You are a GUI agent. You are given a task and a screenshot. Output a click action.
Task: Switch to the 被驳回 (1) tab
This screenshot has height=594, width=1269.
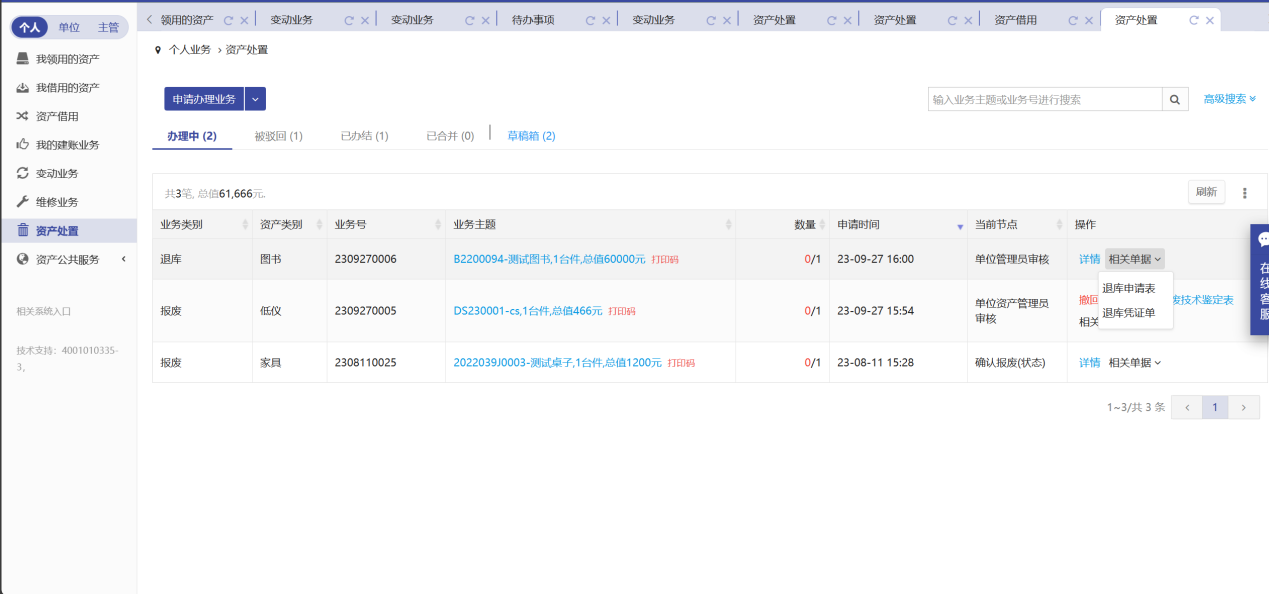coord(278,136)
